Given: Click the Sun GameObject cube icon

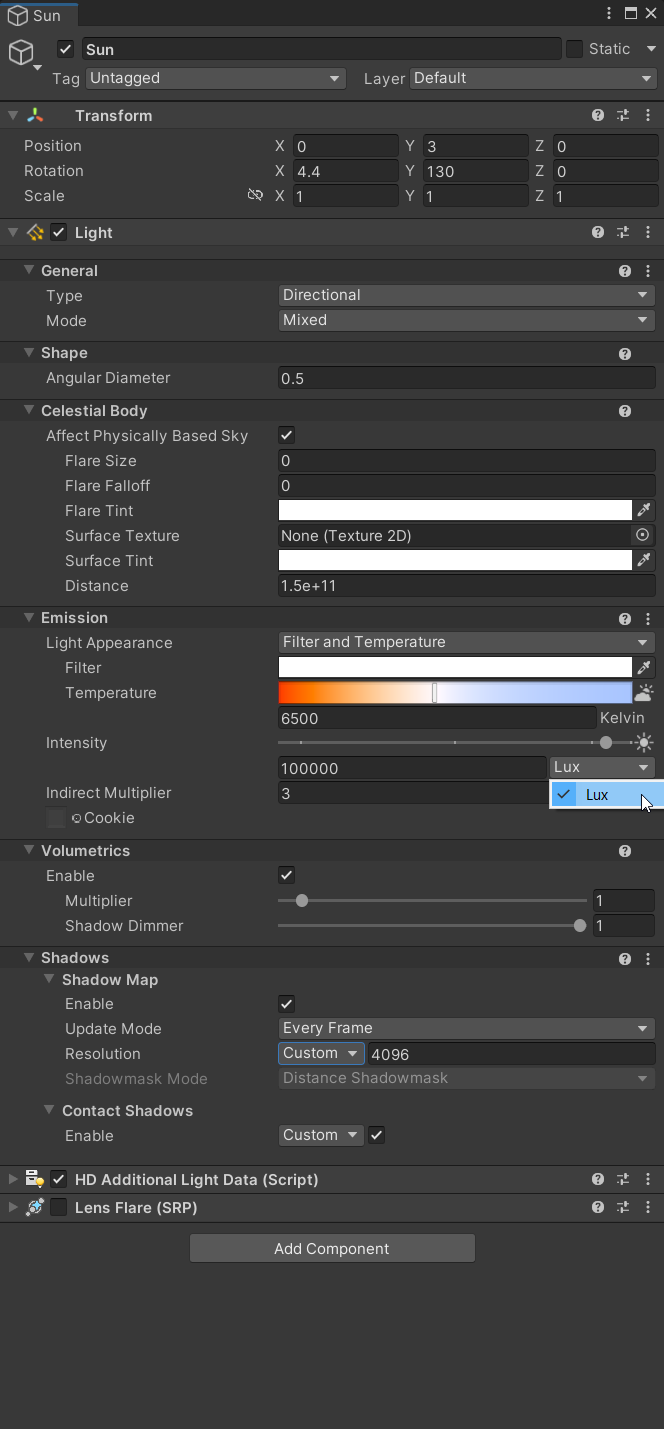Looking at the screenshot, I should [x=21, y=52].
